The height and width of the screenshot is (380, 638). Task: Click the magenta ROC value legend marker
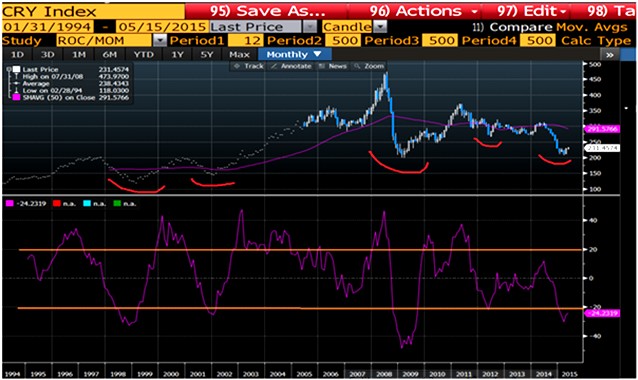[9, 203]
